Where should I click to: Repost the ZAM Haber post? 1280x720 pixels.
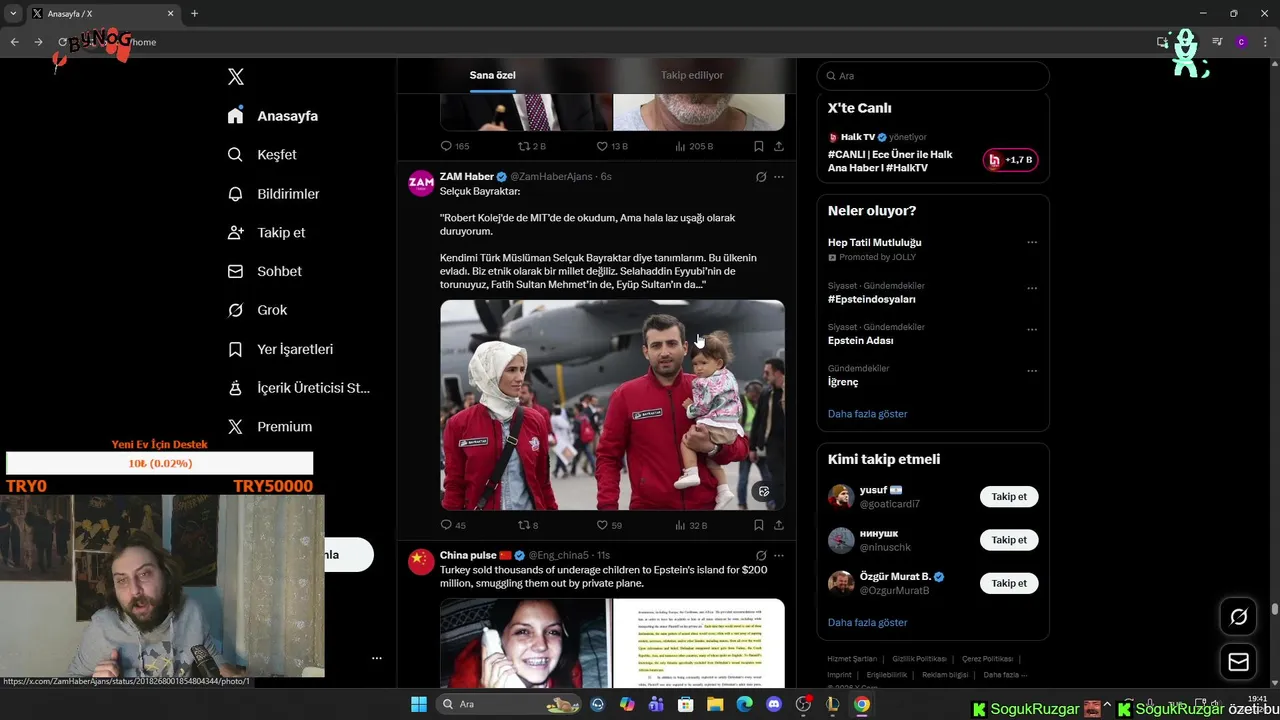point(528,525)
